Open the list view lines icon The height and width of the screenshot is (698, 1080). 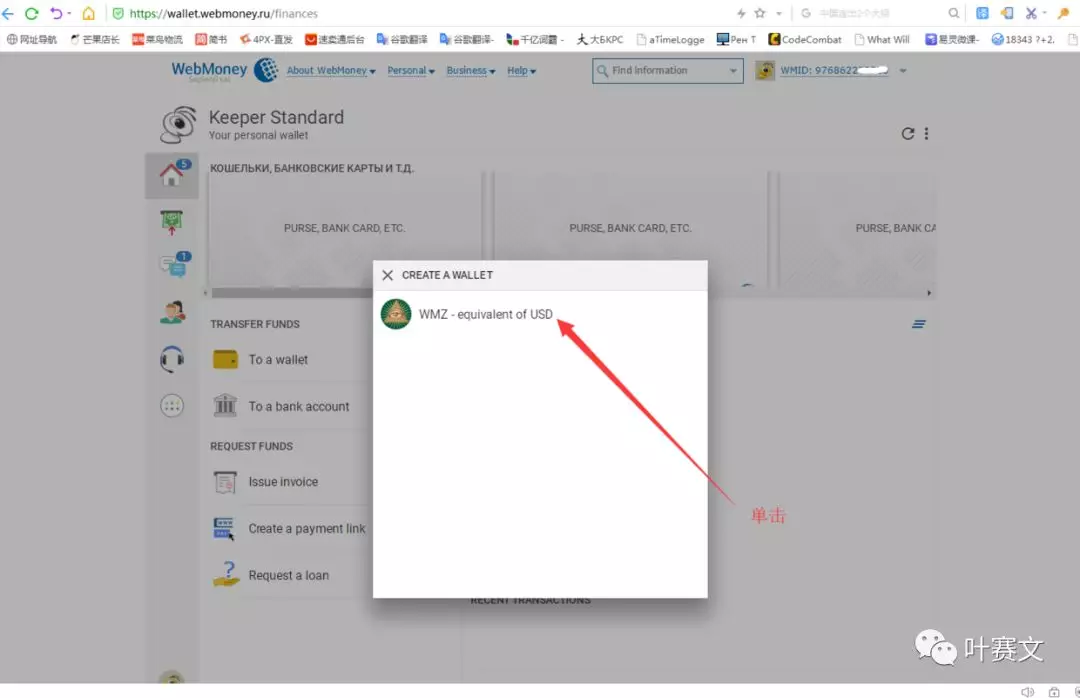pyautogui.click(x=919, y=324)
